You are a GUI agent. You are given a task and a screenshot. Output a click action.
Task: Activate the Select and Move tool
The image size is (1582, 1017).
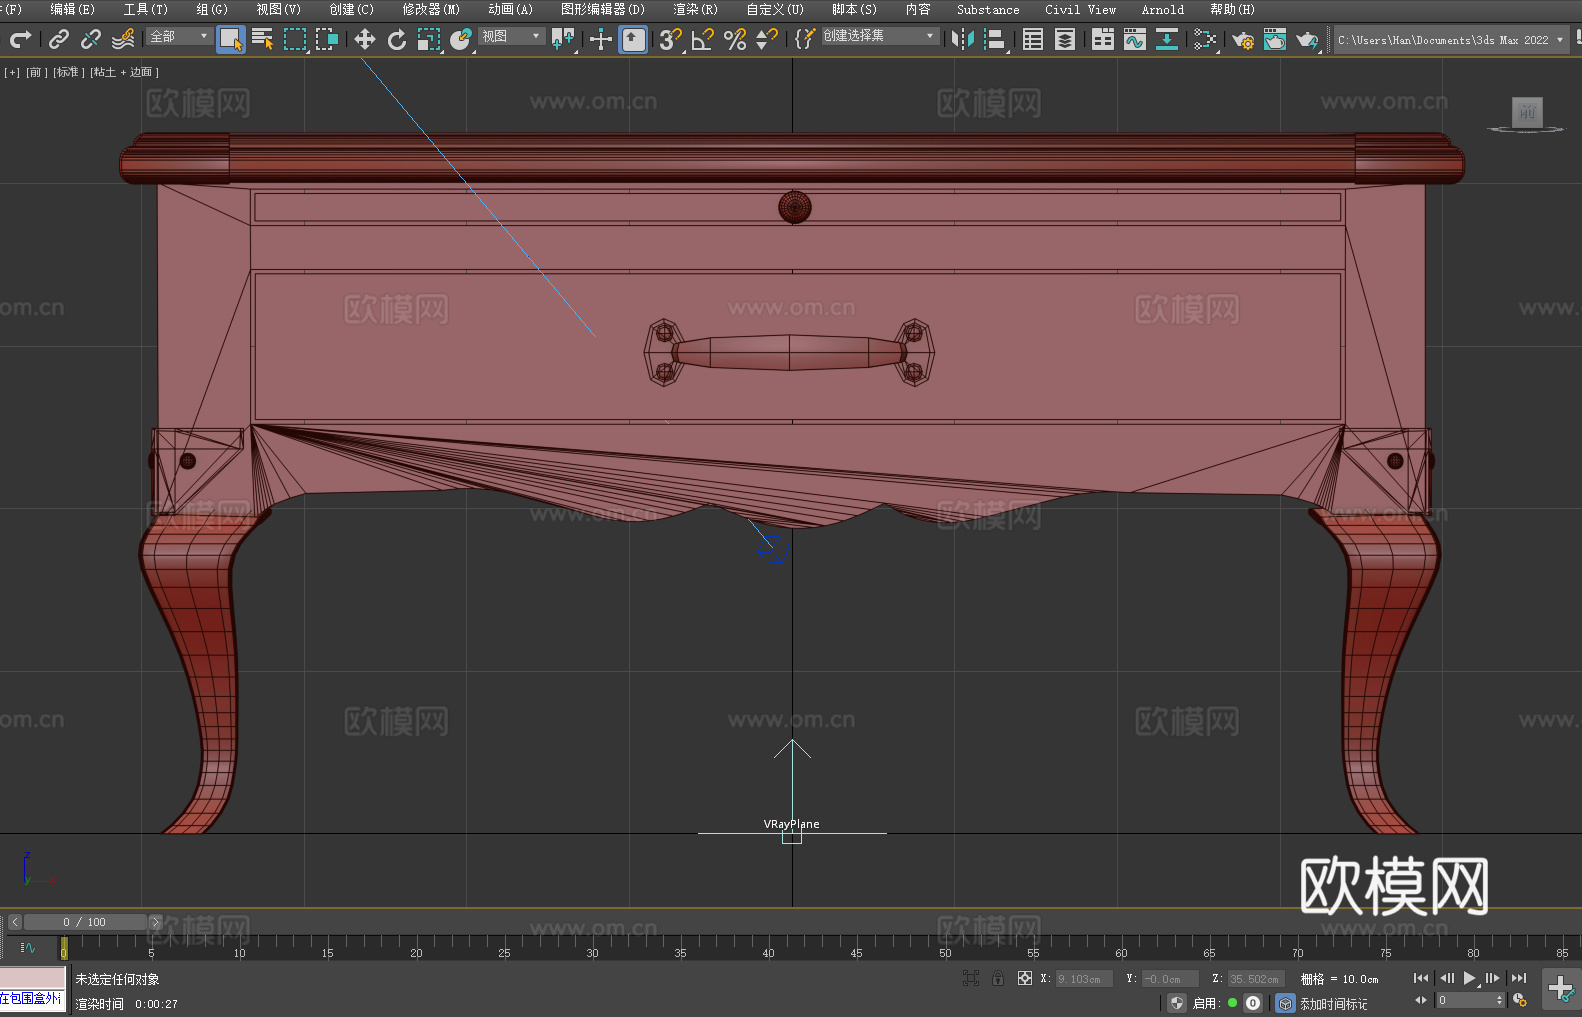(365, 39)
